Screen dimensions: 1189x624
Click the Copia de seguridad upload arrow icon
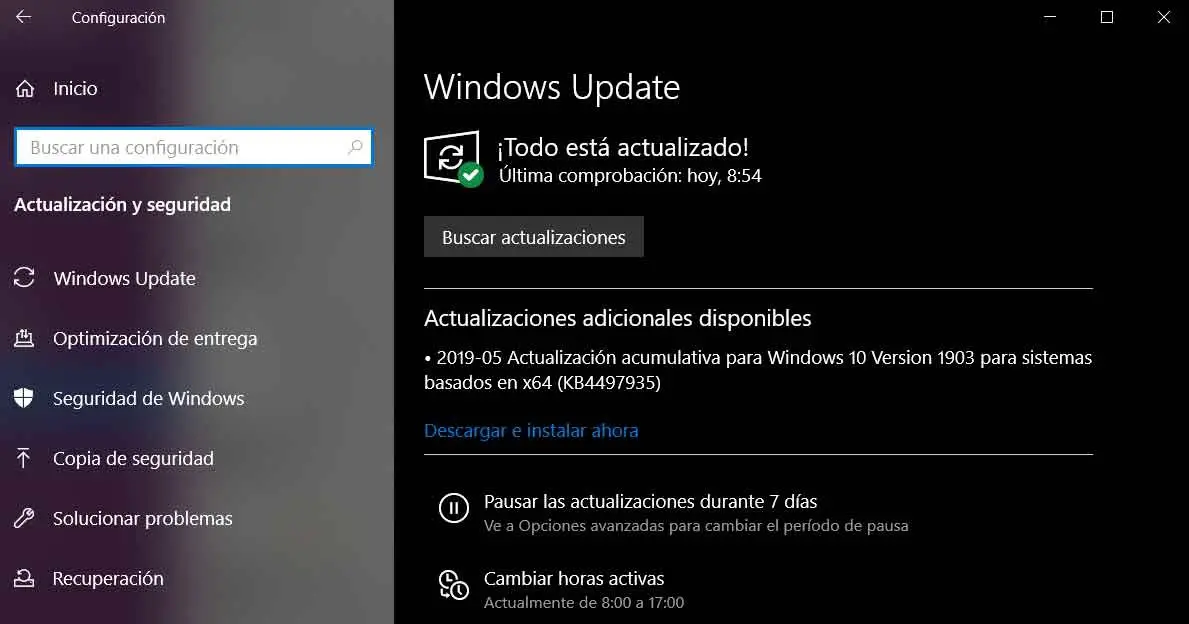(24, 458)
